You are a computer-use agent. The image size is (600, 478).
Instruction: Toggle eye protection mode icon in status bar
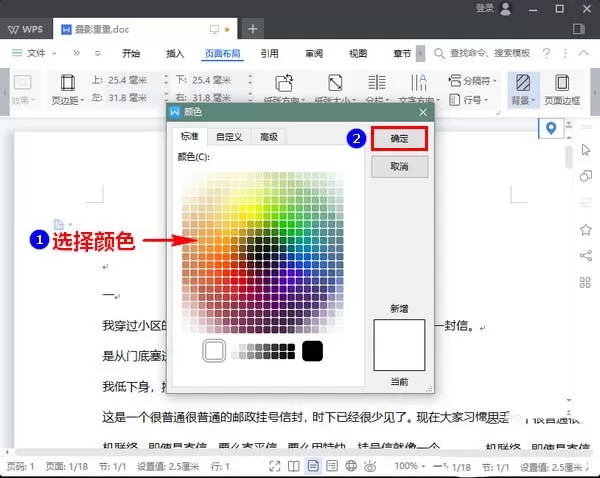pyautogui.click(x=370, y=466)
